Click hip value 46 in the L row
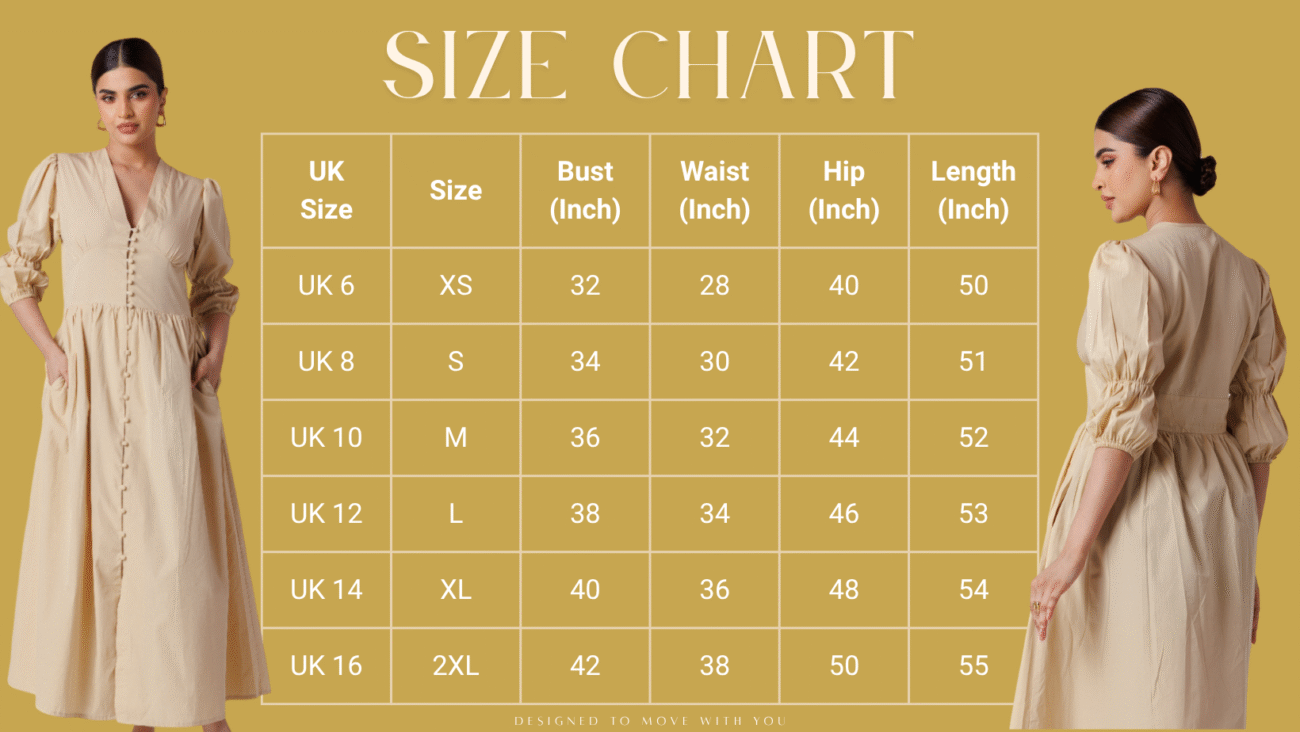 point(843,513)
